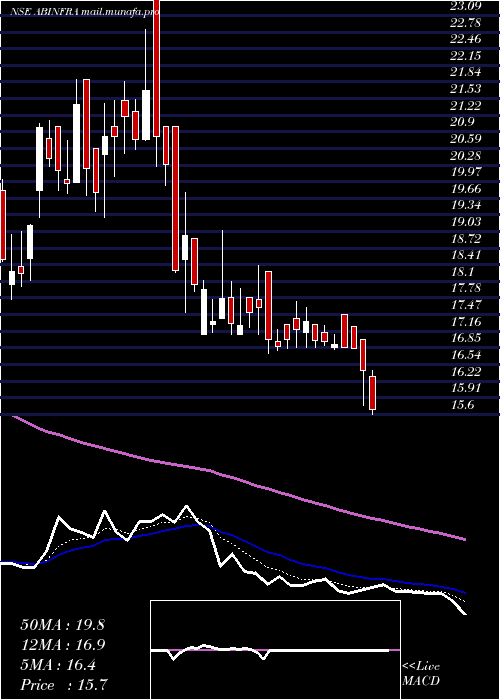This screenshot has height=700, width=500.
Task: Click the 50MA : 19.8 readout
Action: coord(62,625)
